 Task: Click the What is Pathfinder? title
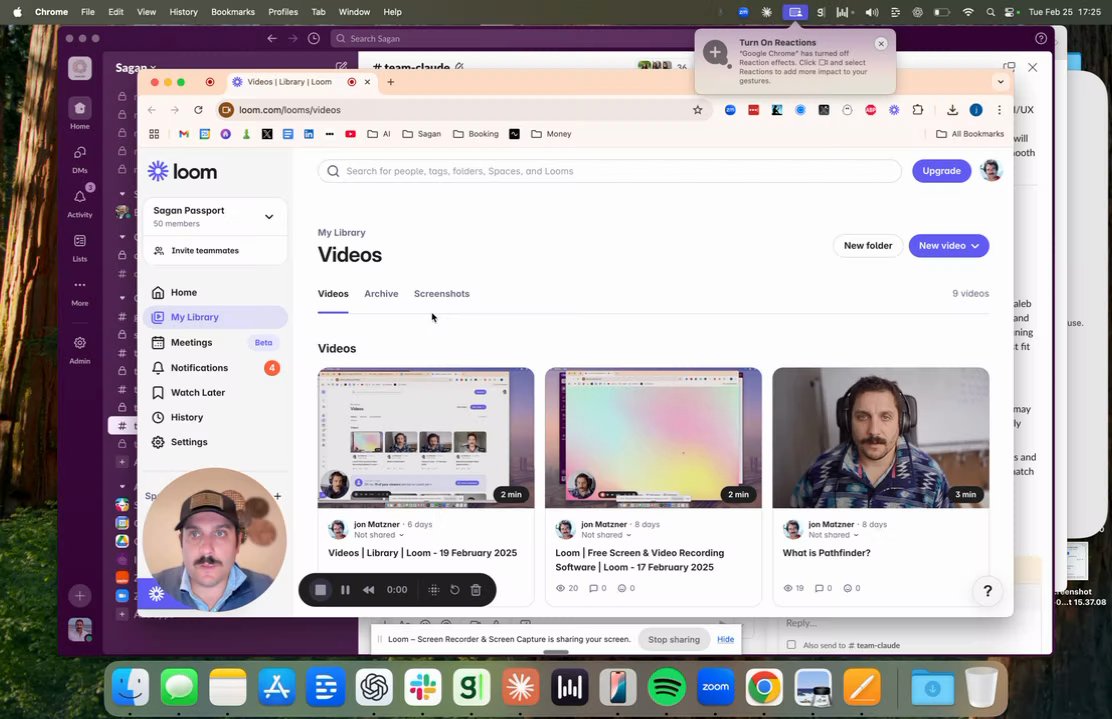pyautogui.click(x=826, y=553)
